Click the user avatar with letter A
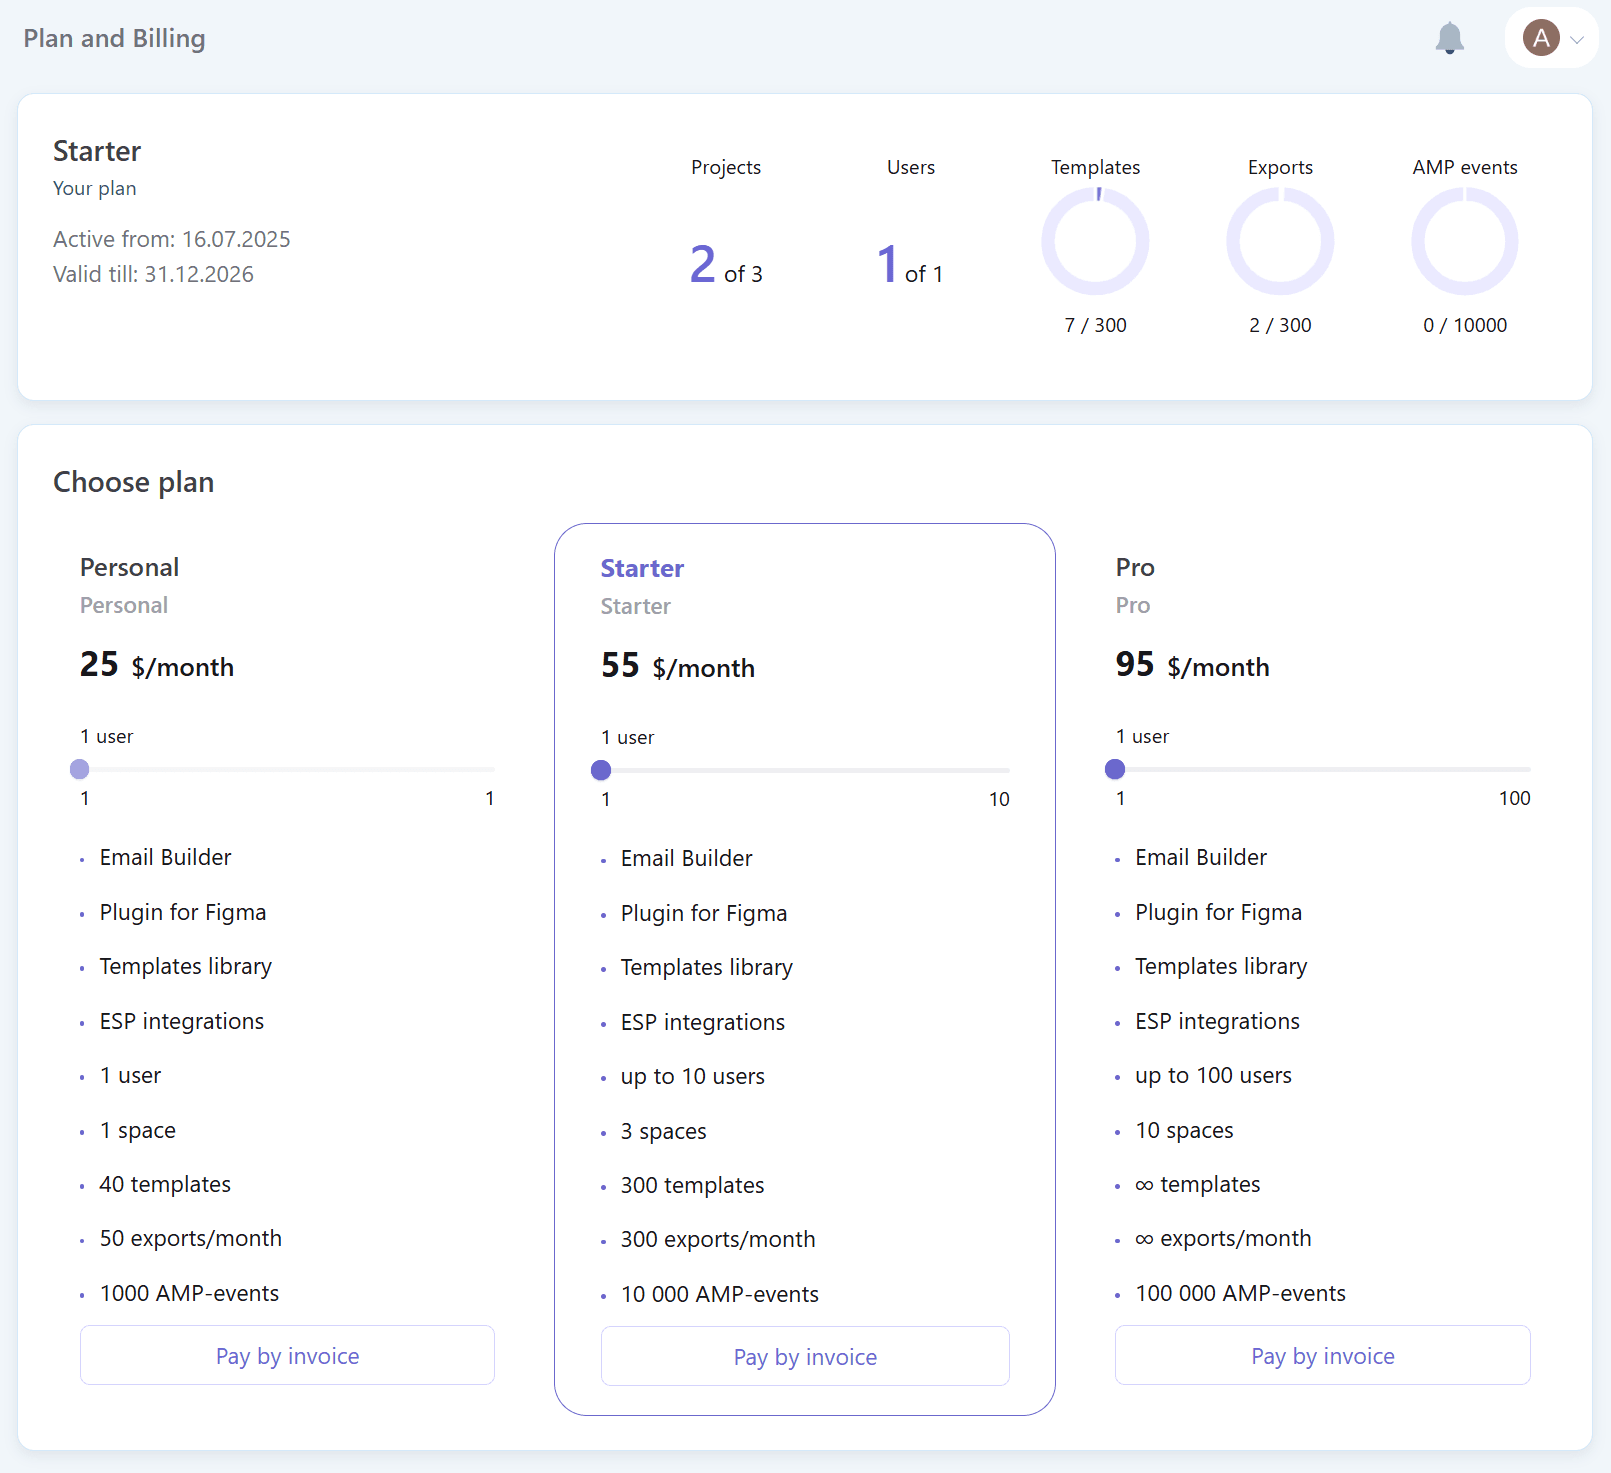The image size is (1611, 1473). click(1541, 39)
